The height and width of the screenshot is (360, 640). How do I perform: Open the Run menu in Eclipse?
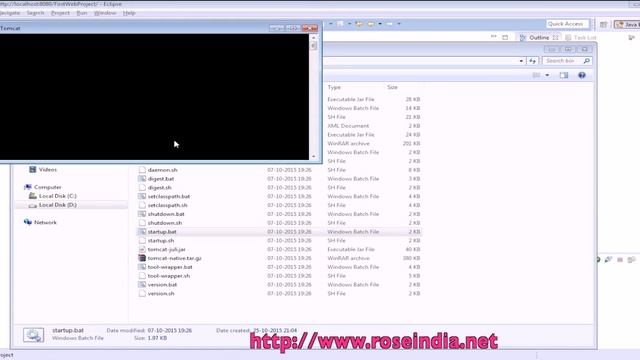click(x=82, y=13)
